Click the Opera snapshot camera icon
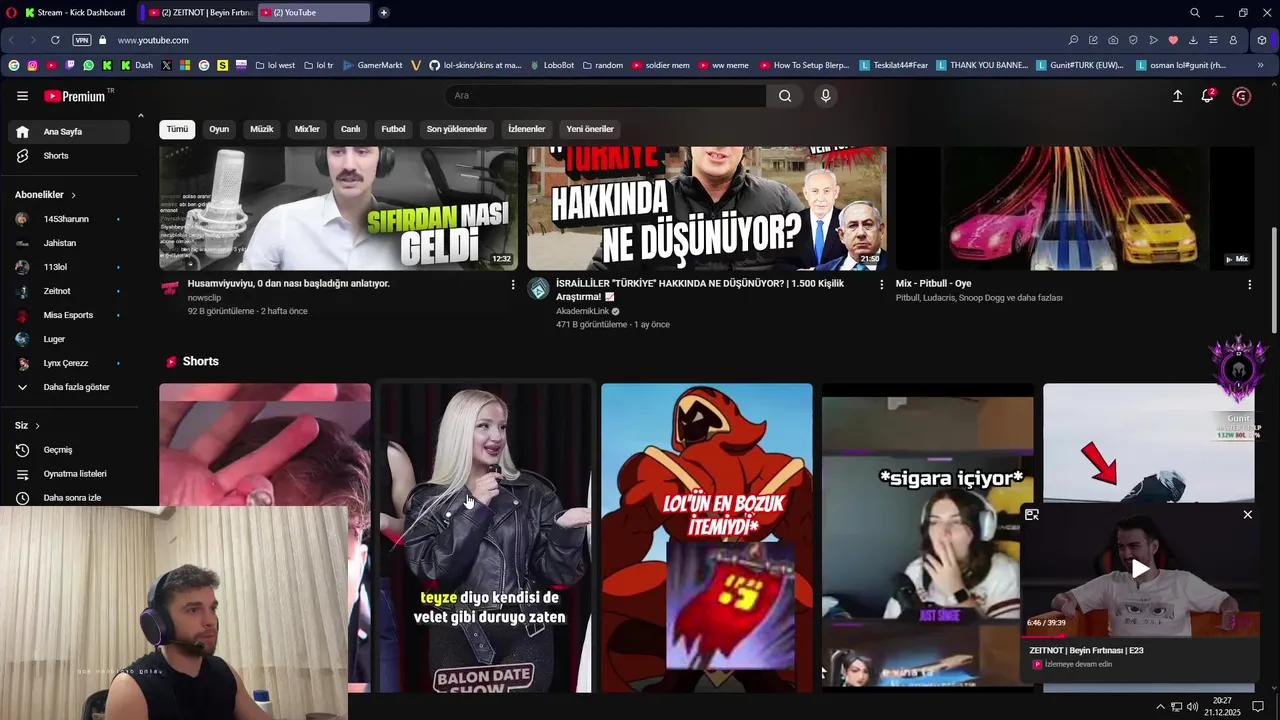1280x720 pixels. pos(1113,40)
